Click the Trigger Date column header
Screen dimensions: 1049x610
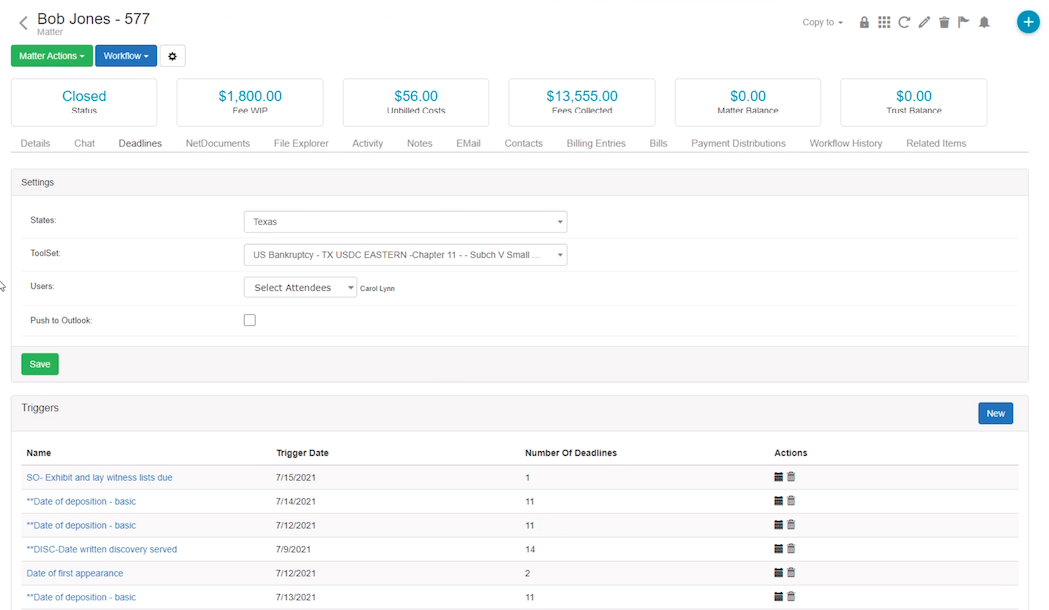(x=302, y=453)
